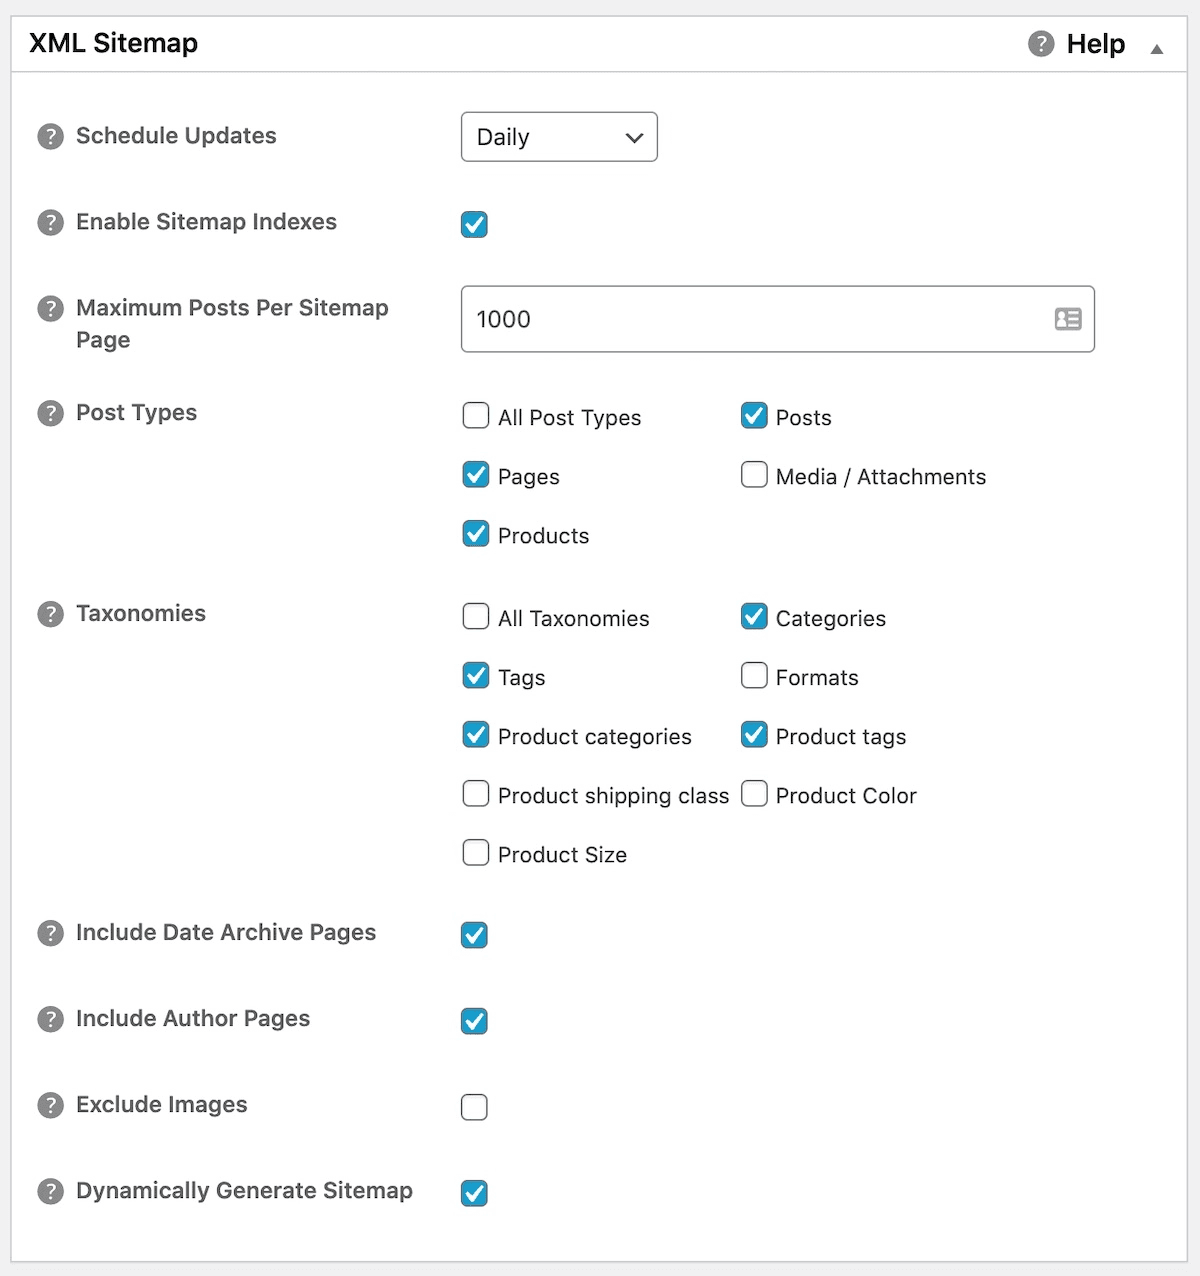Click into Maximum Posts Per Sitemap field

point(750,319)
